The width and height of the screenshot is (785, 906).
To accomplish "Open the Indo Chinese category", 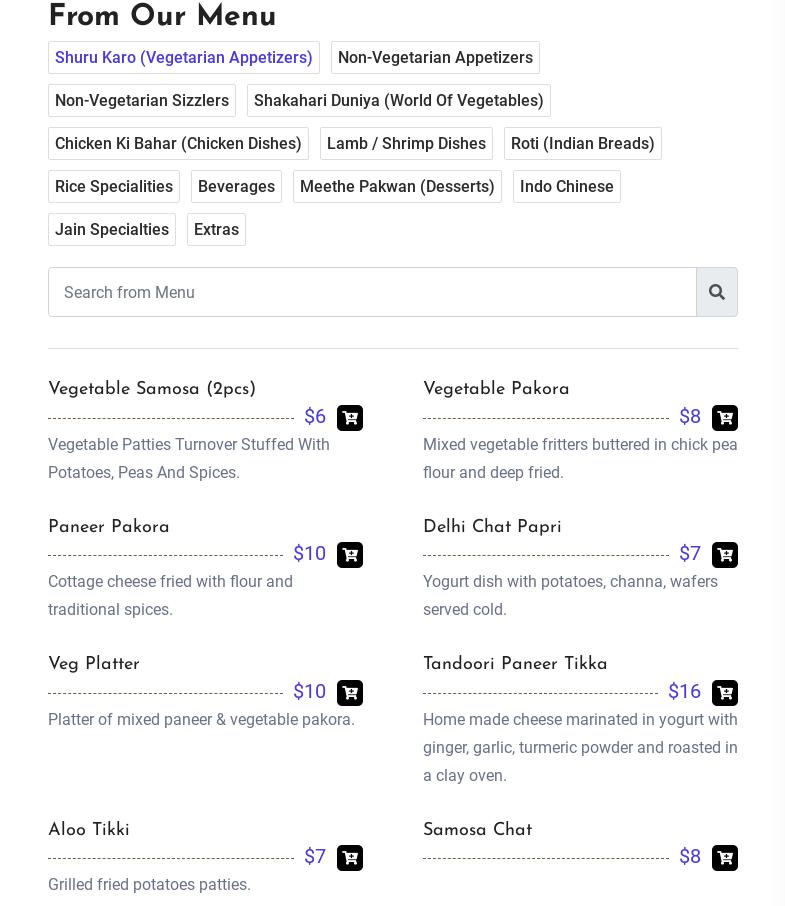I will [x=567, y=187].
